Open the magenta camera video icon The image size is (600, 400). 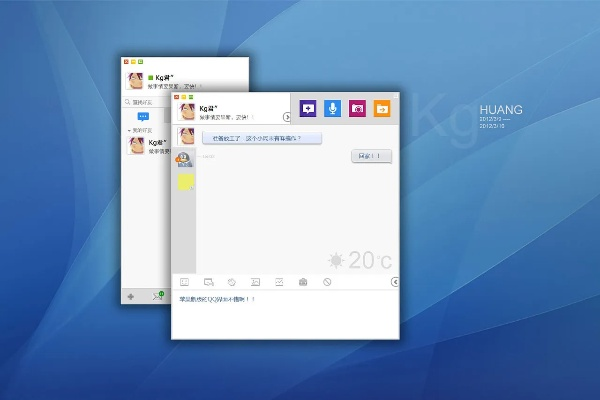pyautogui.click(x=358, y=108)
